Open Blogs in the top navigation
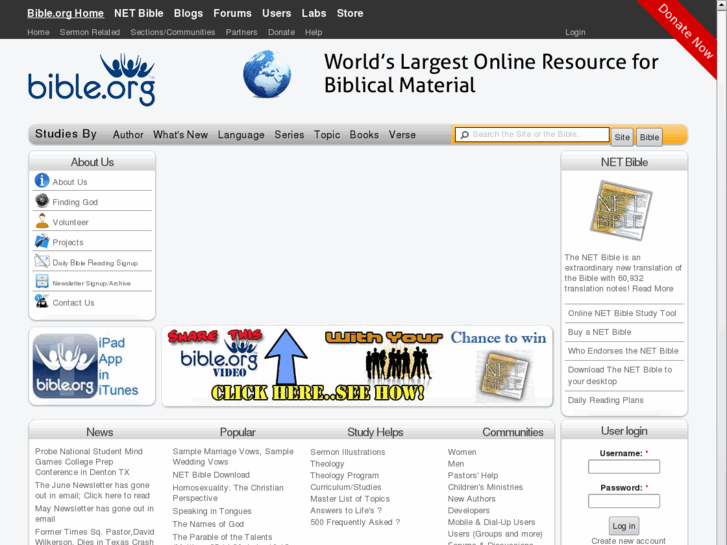Screen dimensions: 727x545 click(x=188, y=13)
